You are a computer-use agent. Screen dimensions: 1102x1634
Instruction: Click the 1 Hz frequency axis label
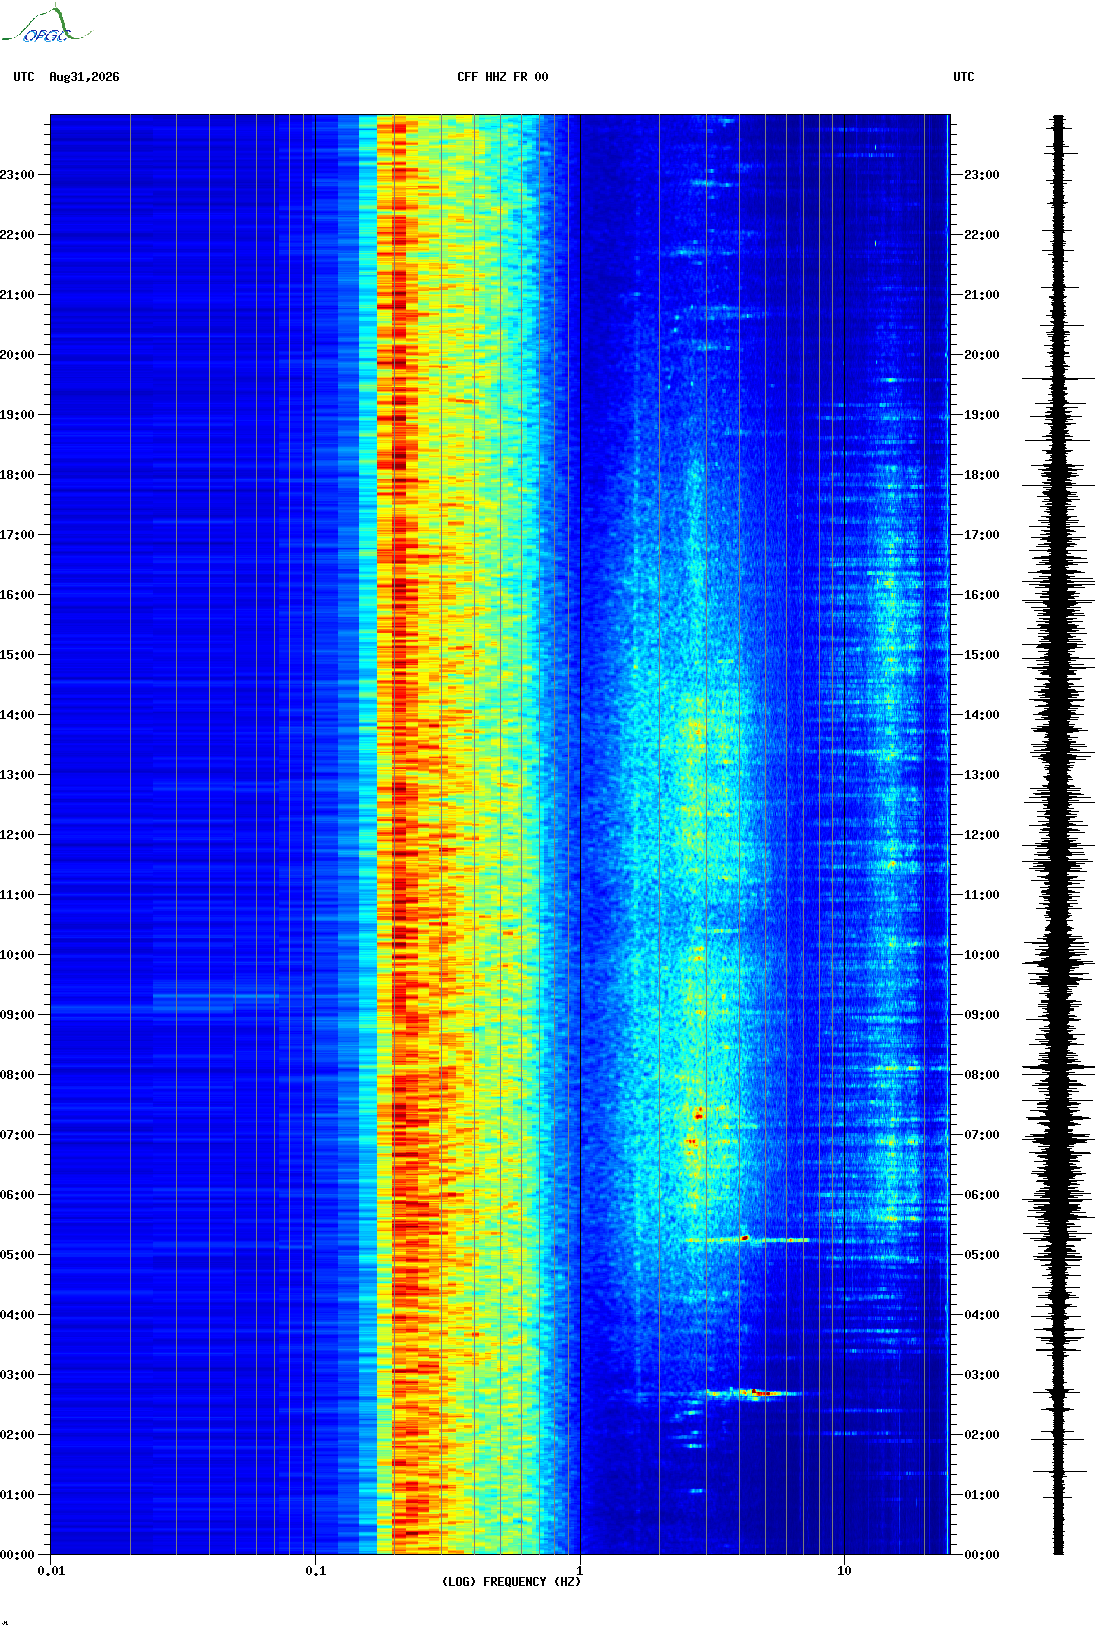(x=579, y=1571)
